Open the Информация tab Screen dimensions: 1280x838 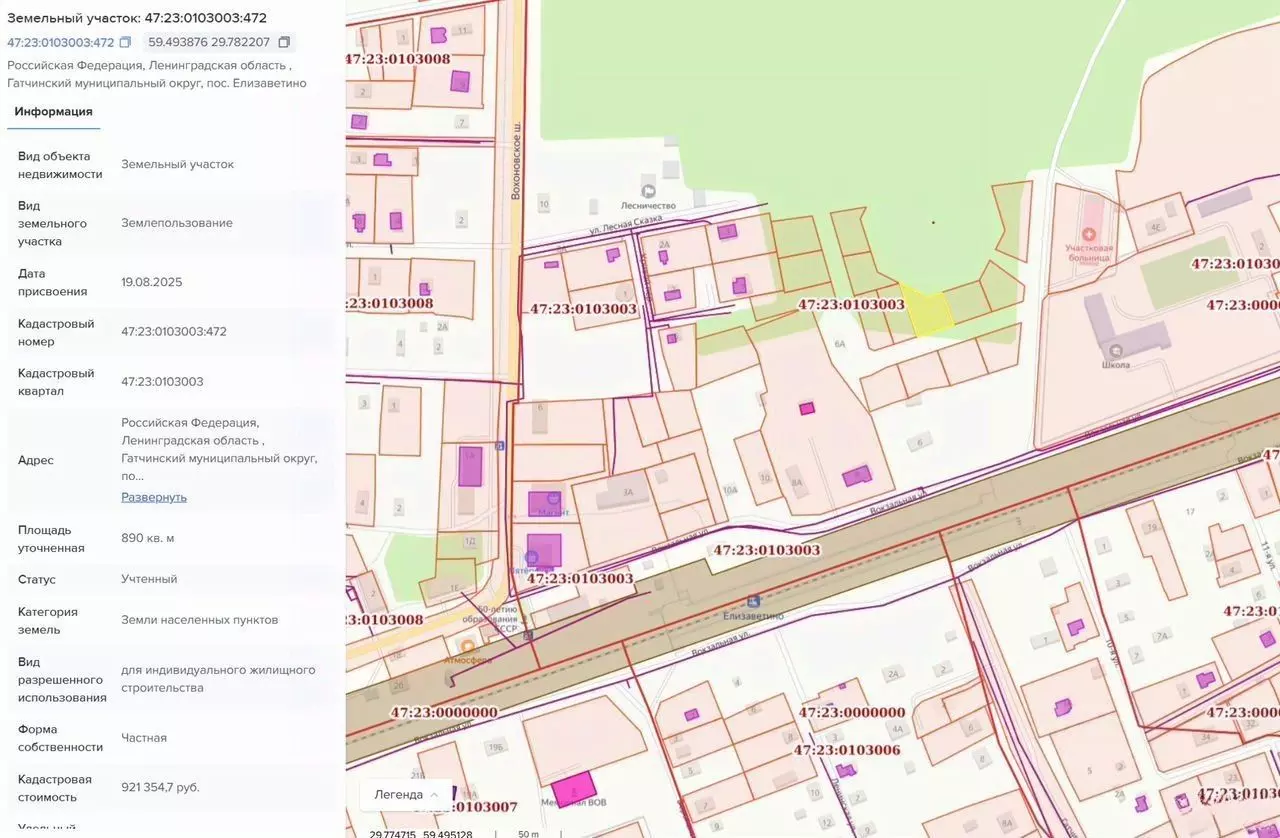pyautogui.click(x=53, y=112)
